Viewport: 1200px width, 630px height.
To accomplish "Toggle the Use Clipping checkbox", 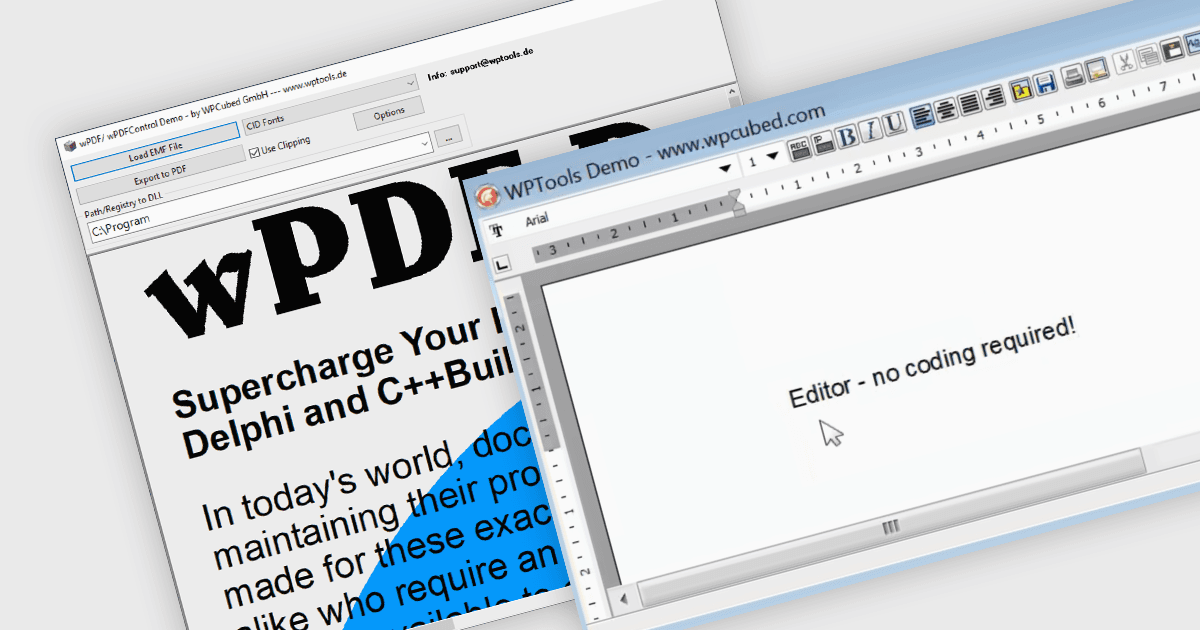I will [254, 152].
